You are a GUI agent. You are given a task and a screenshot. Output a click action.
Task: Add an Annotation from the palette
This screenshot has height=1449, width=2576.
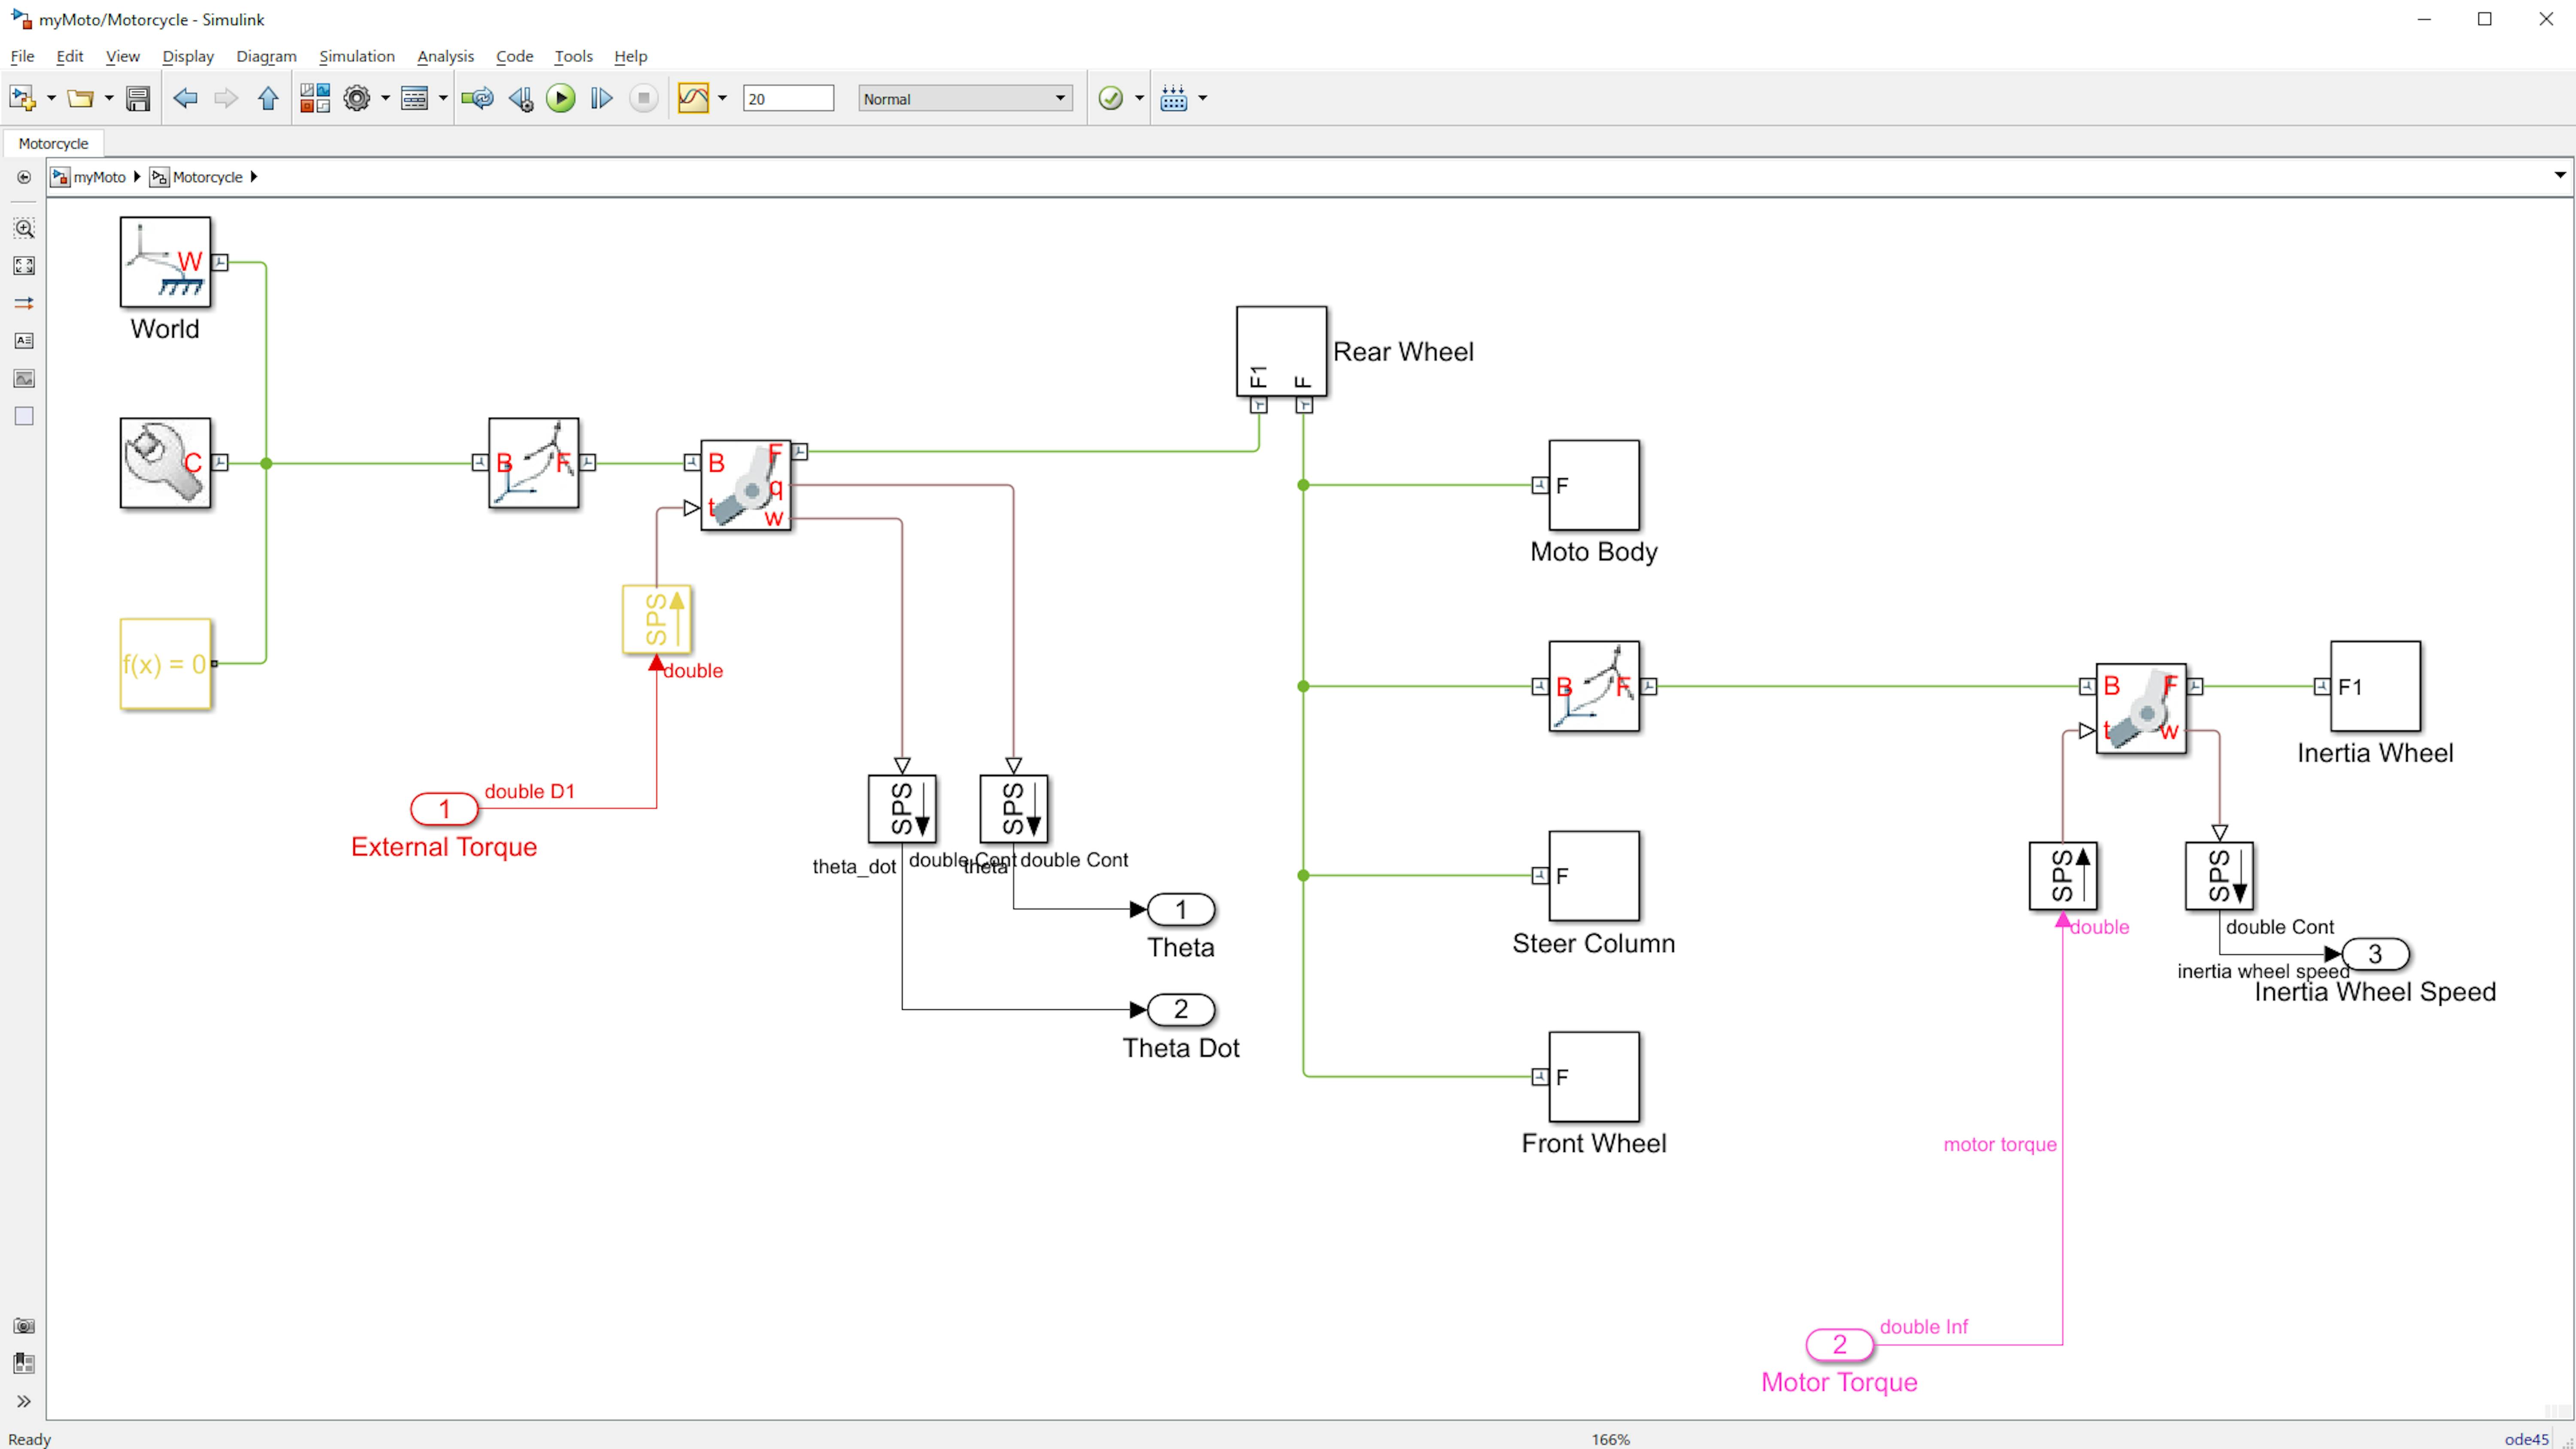tap(24, 341)
